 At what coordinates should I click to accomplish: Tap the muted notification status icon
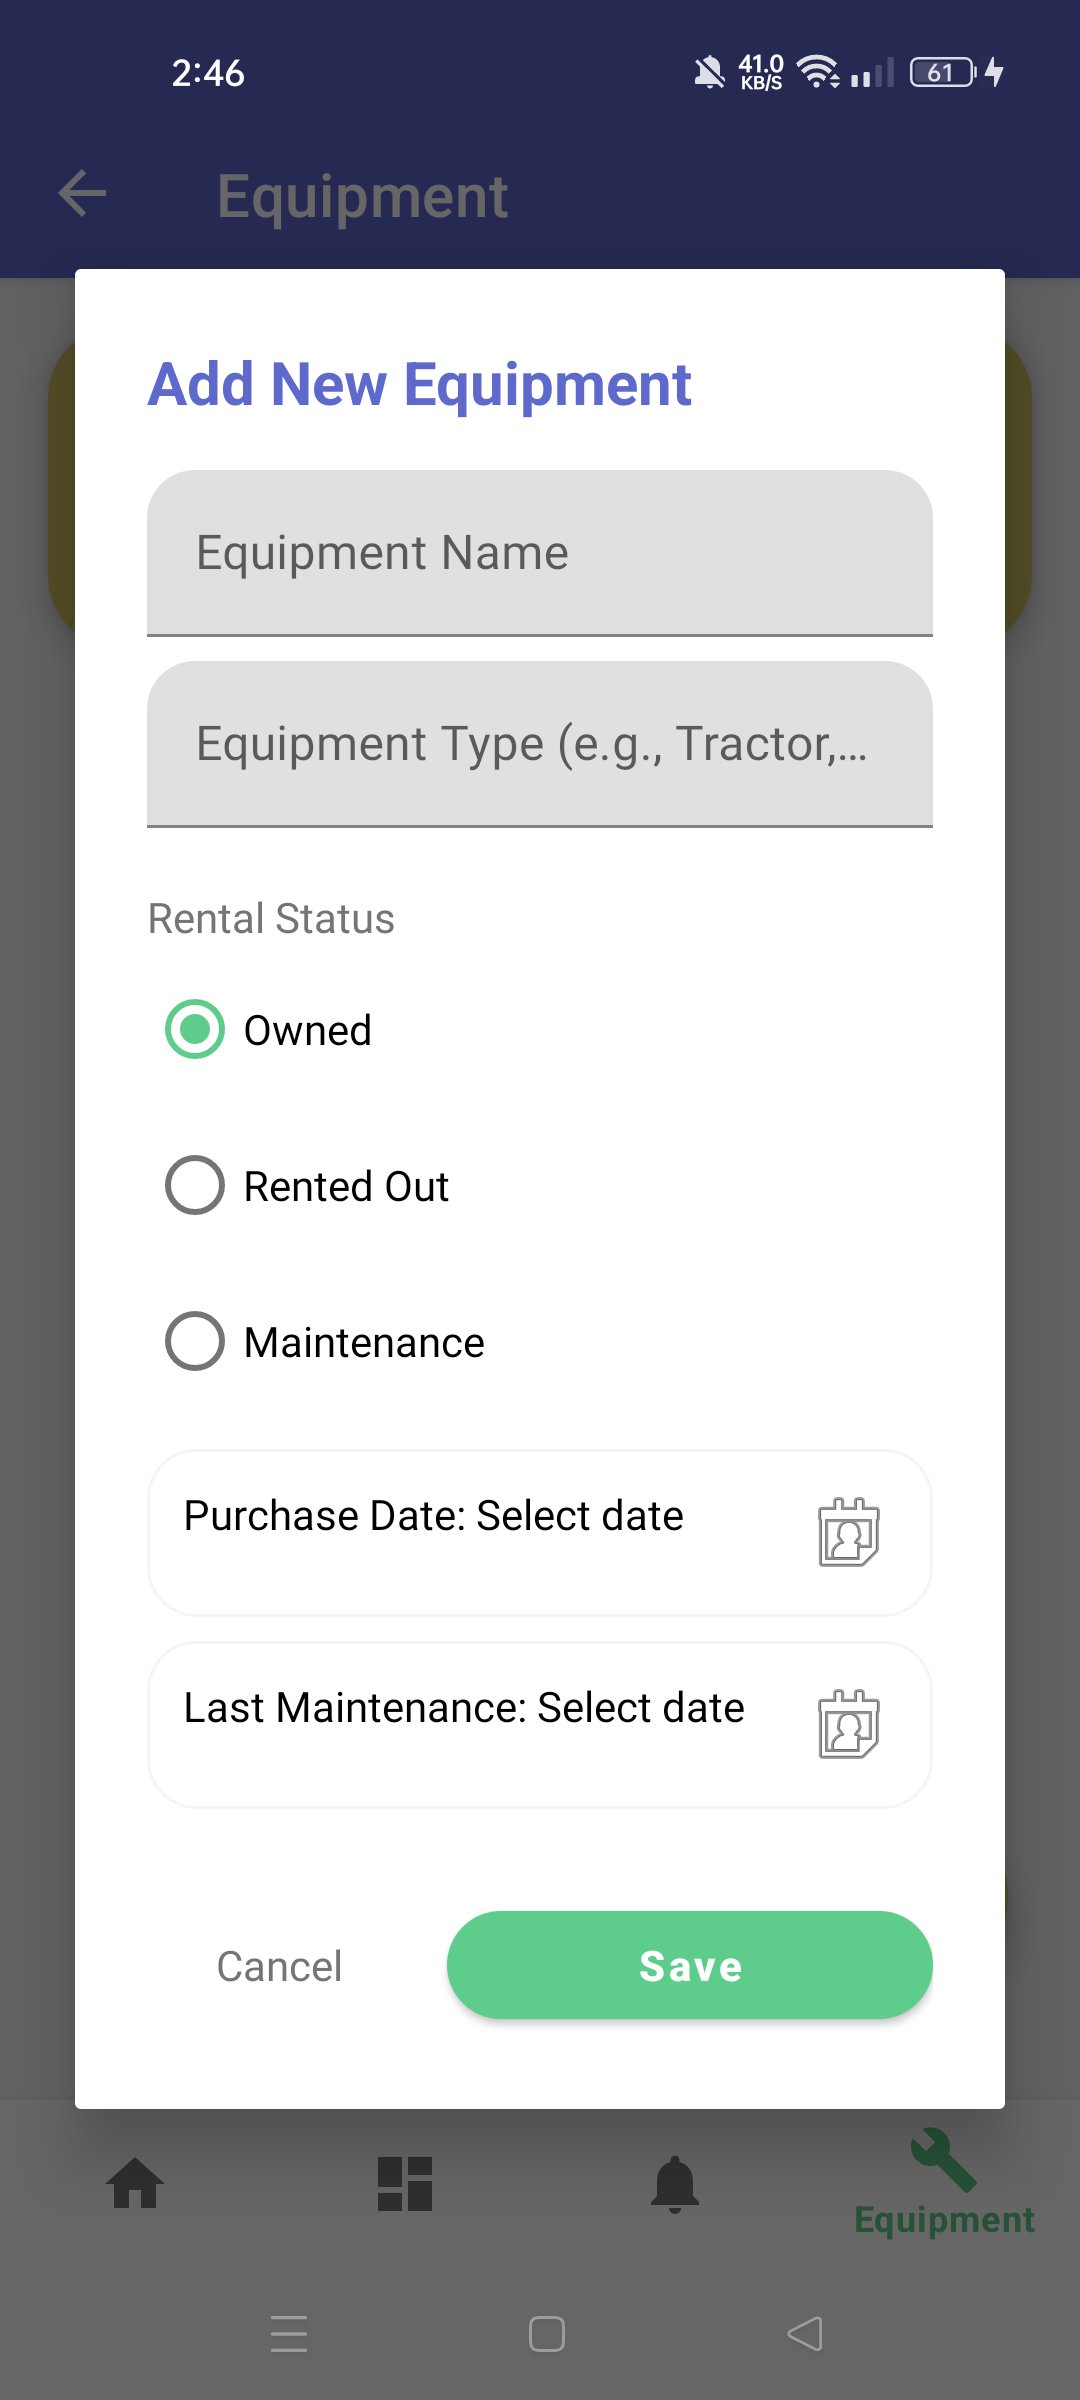click(709, 73)
